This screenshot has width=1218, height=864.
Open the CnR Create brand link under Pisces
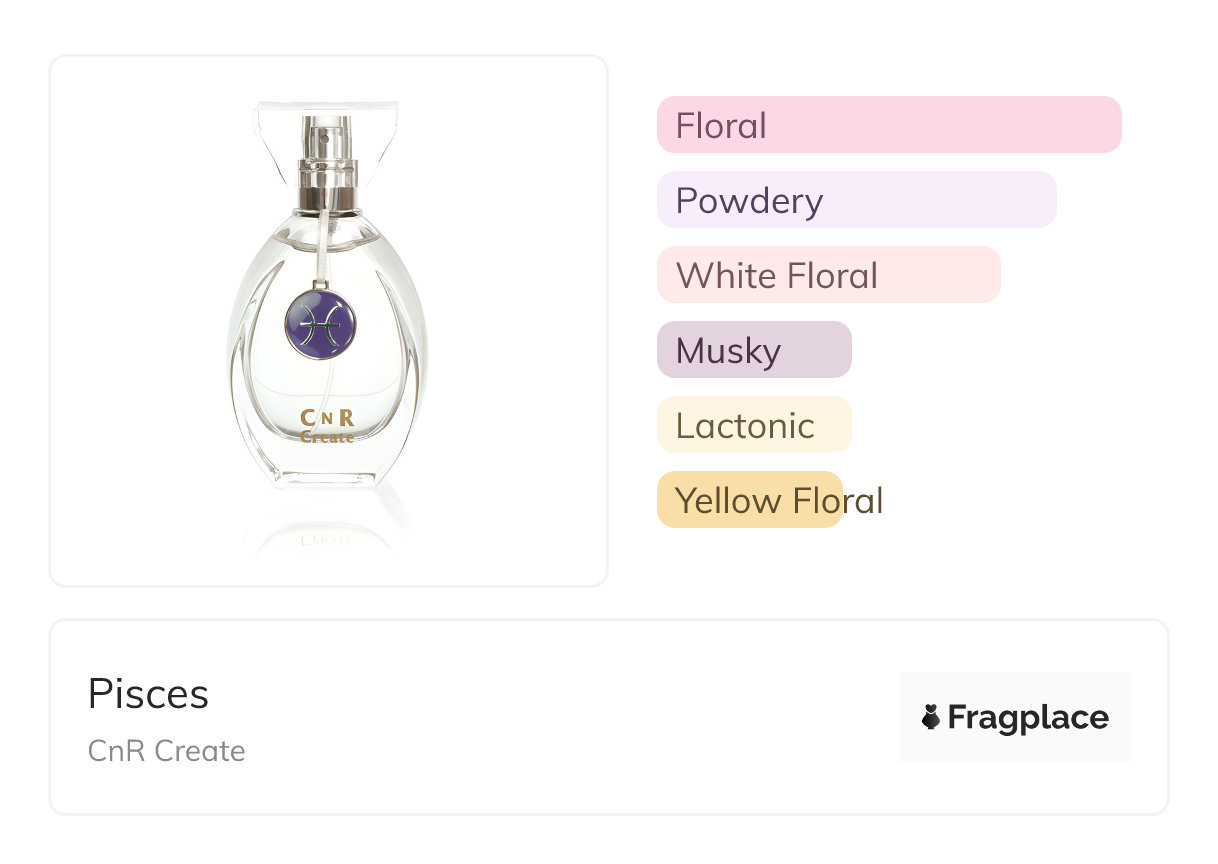pyautogui.click(x=166, y=751)
